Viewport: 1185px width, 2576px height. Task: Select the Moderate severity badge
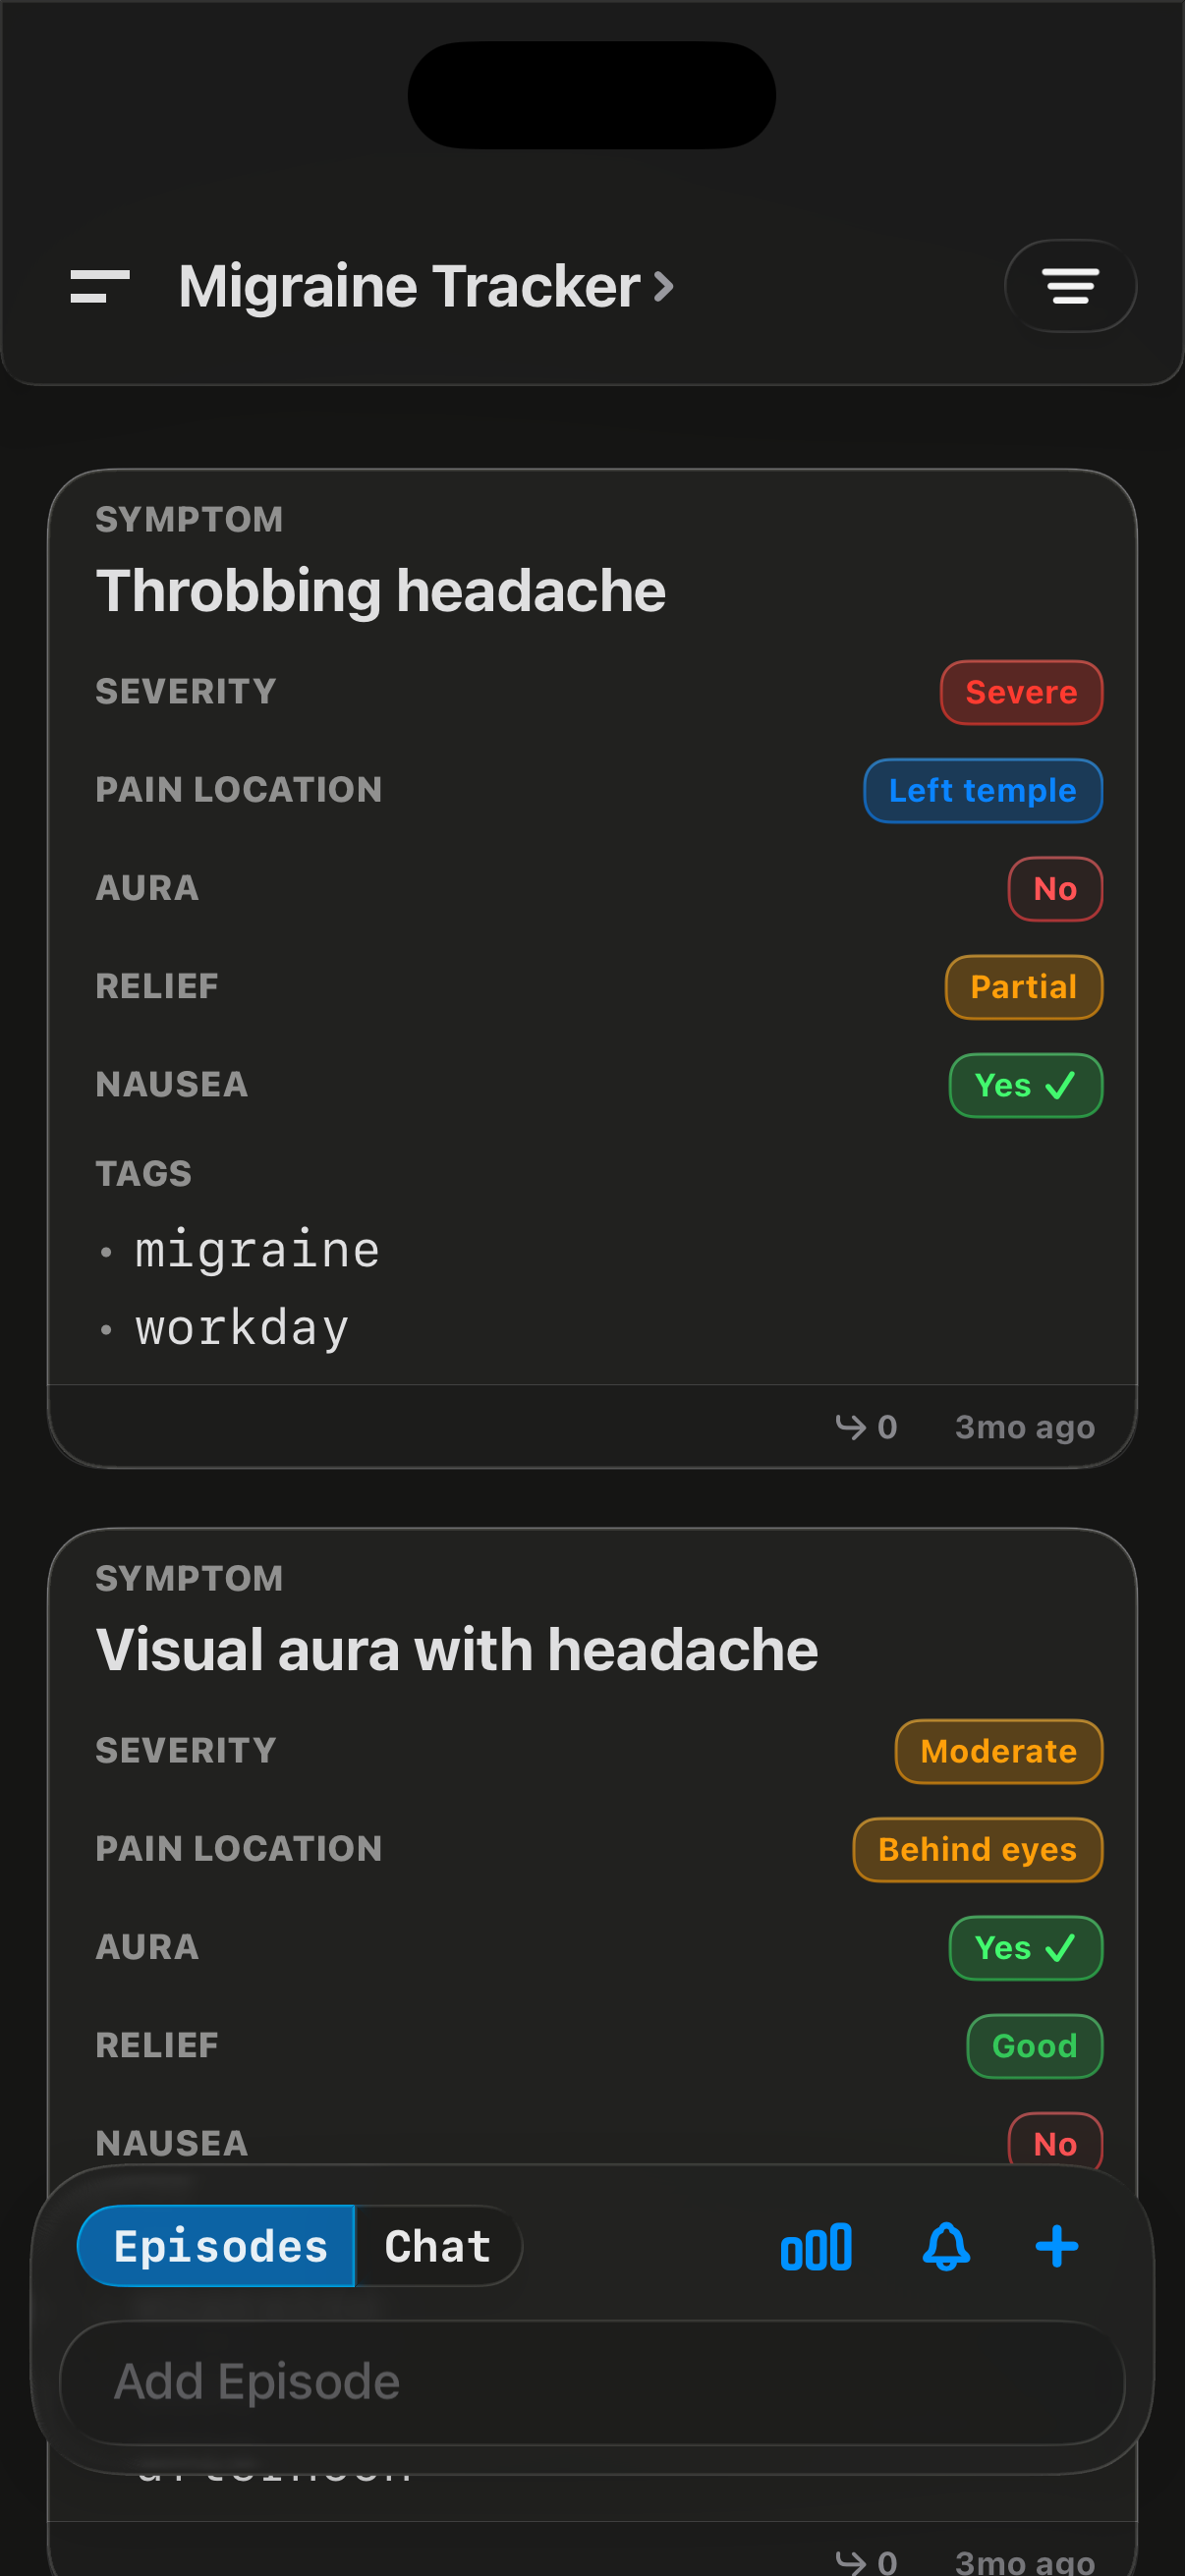pyautogui.click(x=997, y=1751)
